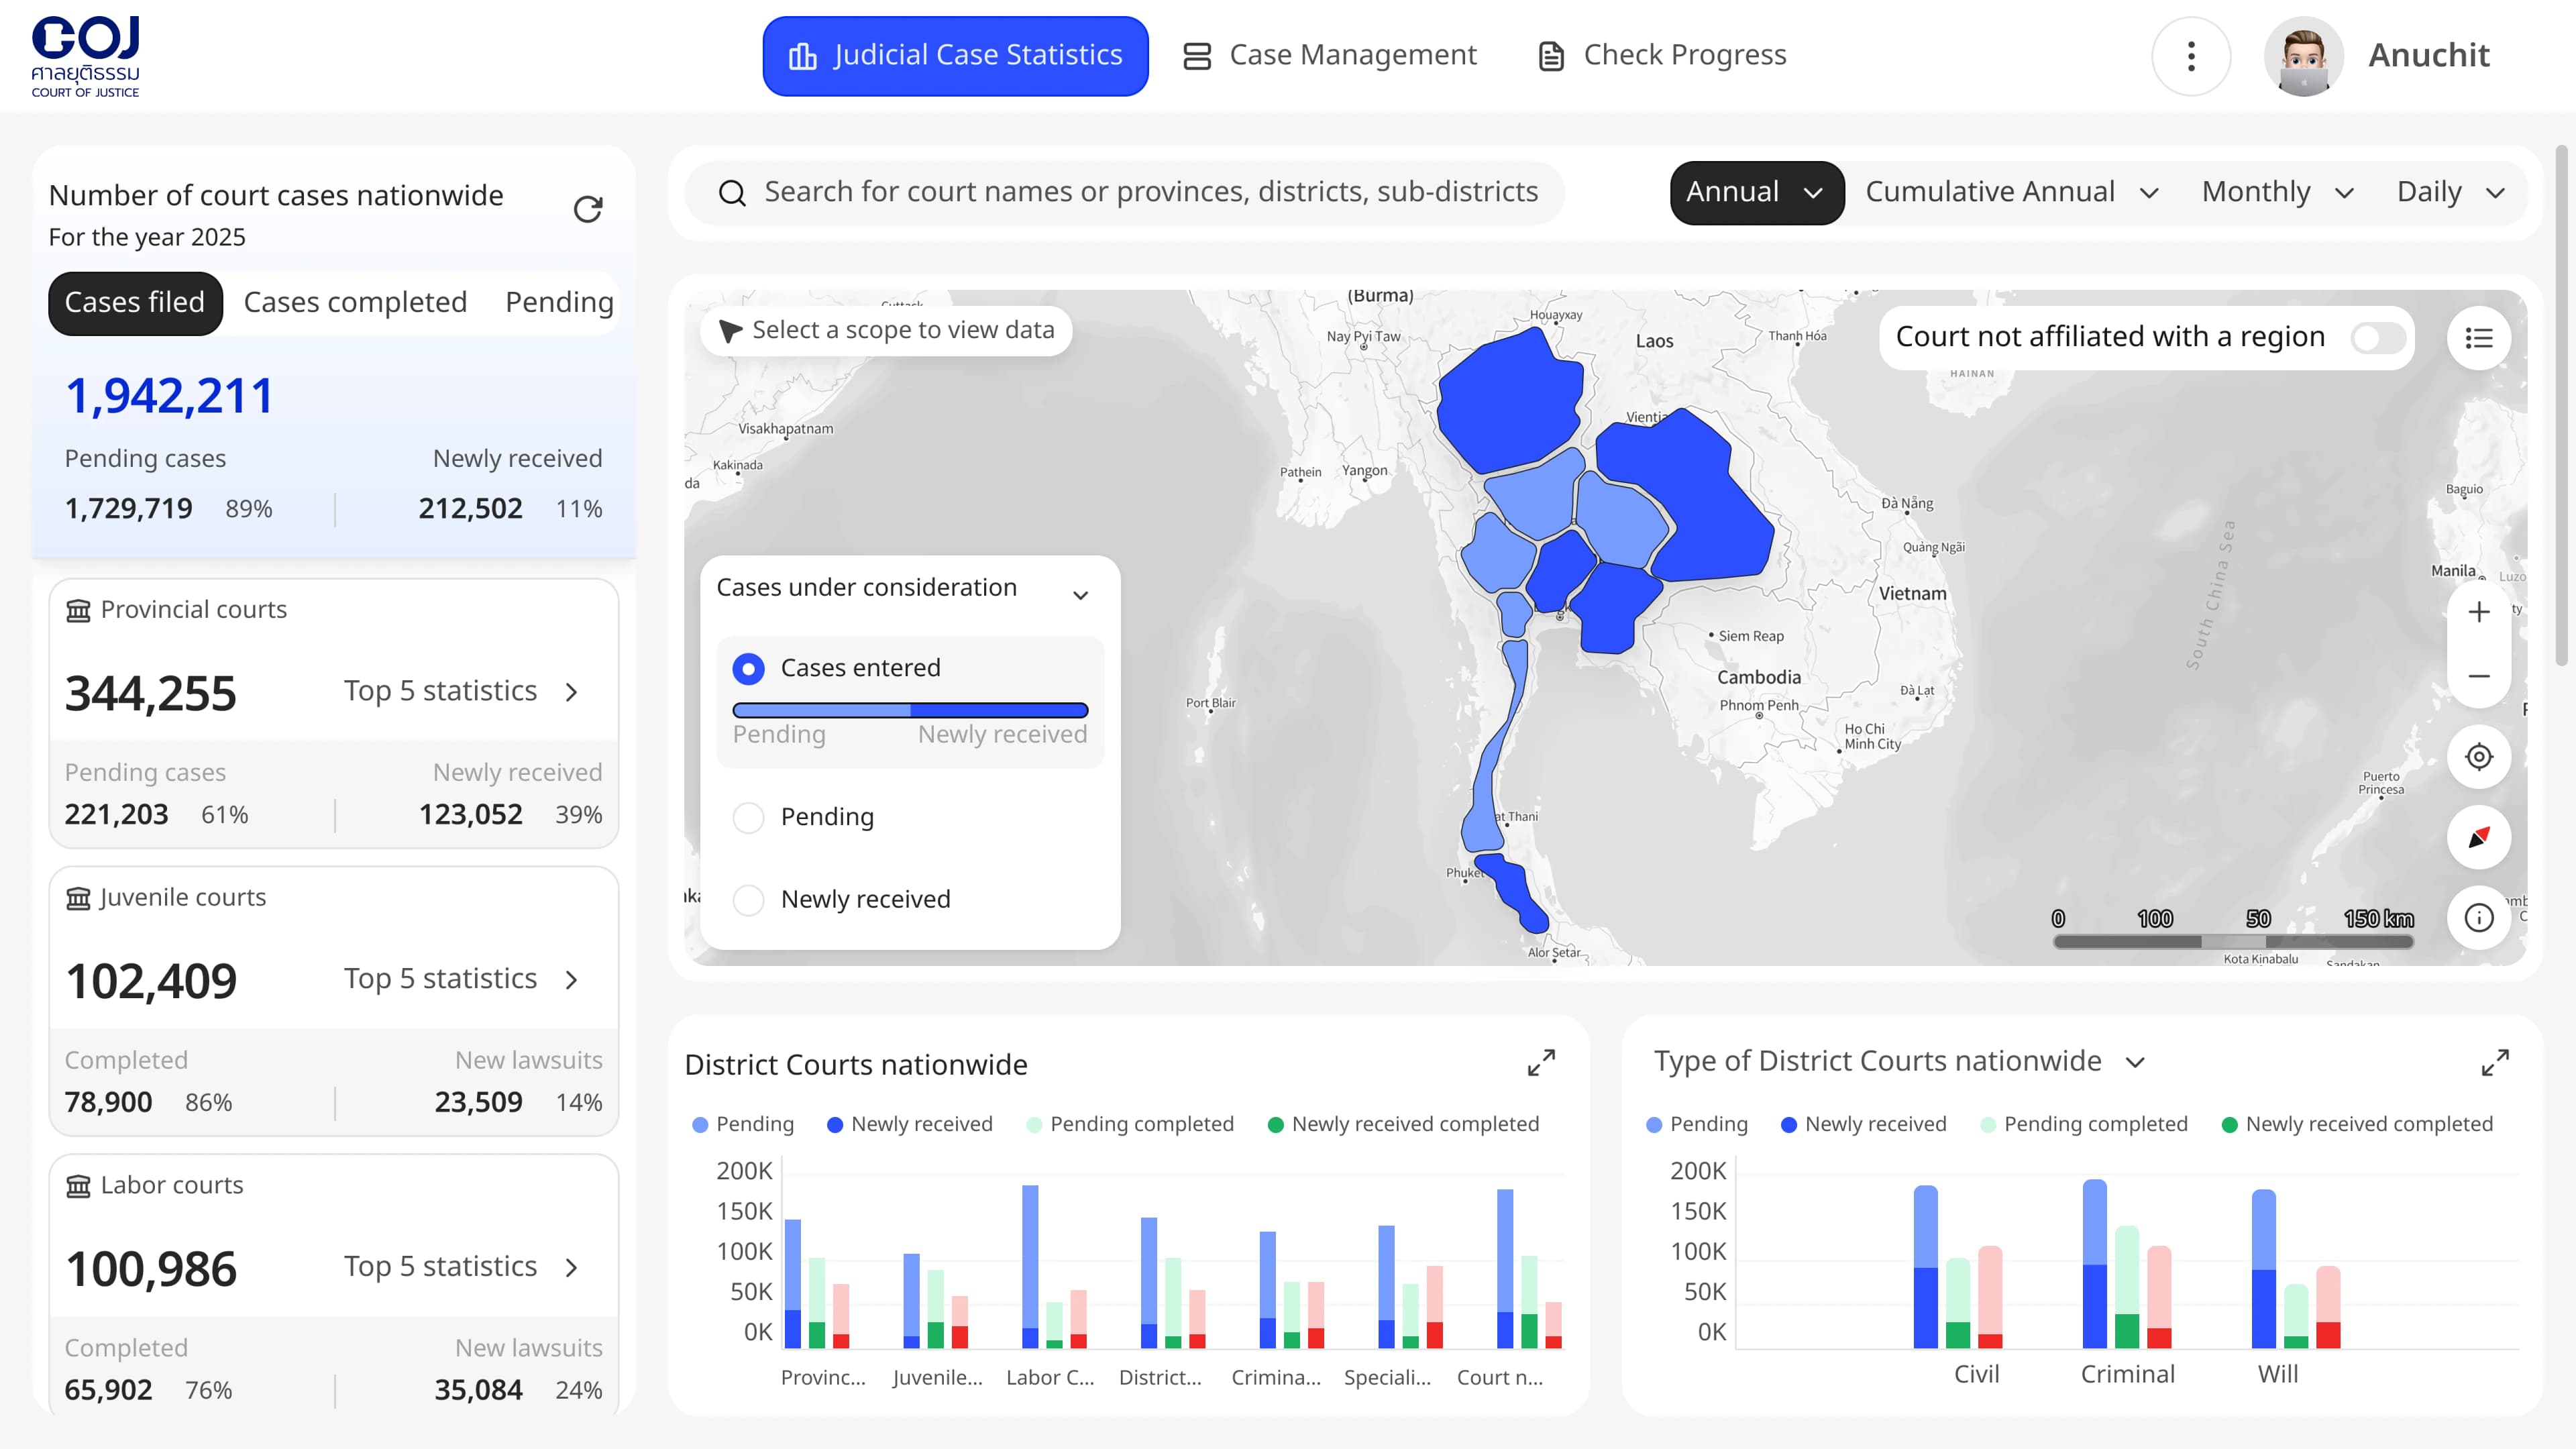Screen dimensions: 2576x1449
Task: Reset map orientation with the compass
Action: [x=2479, y=837]
